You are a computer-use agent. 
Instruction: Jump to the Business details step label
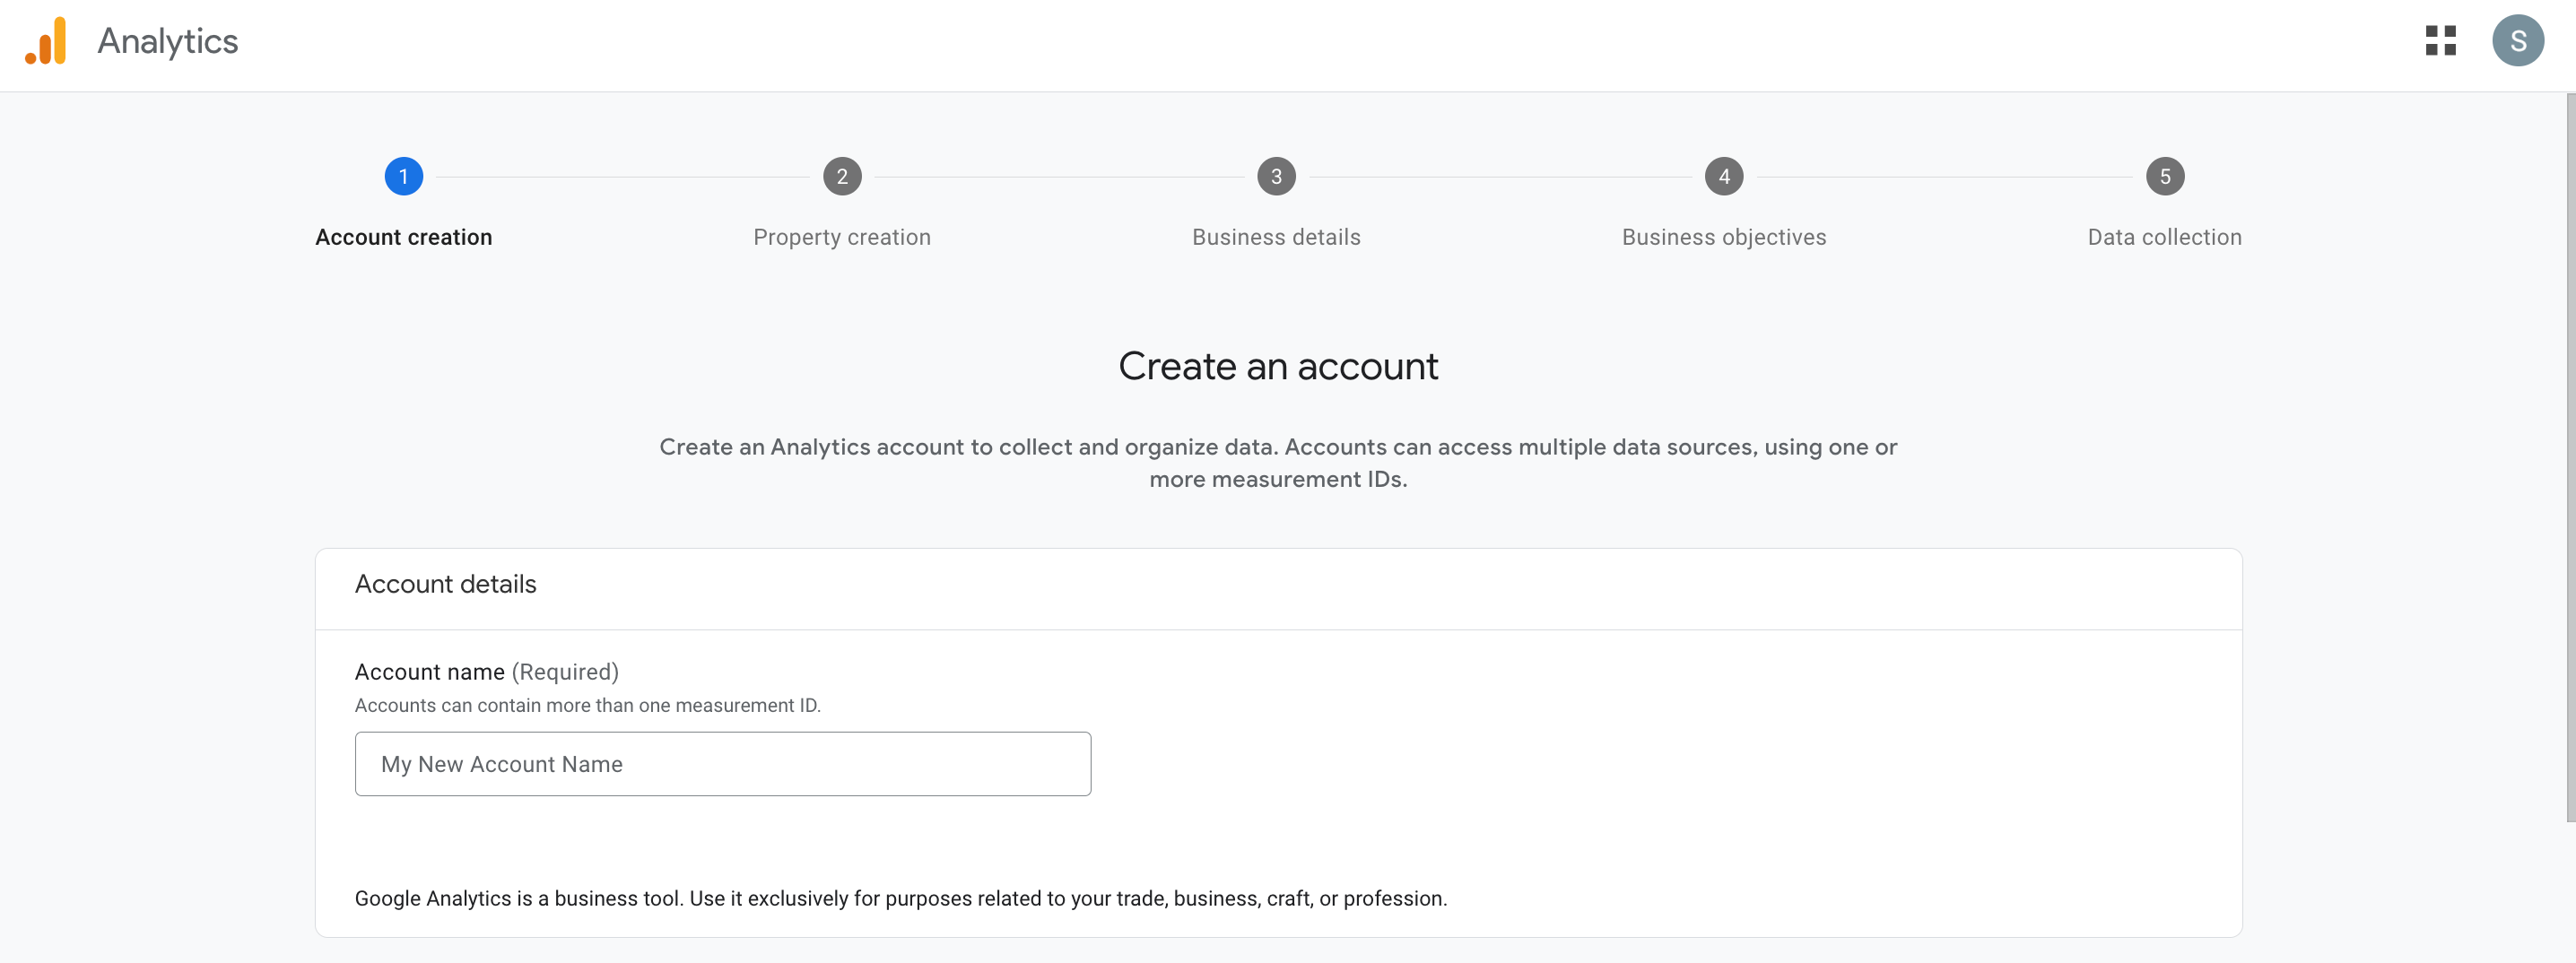[x=1276, y=237]
